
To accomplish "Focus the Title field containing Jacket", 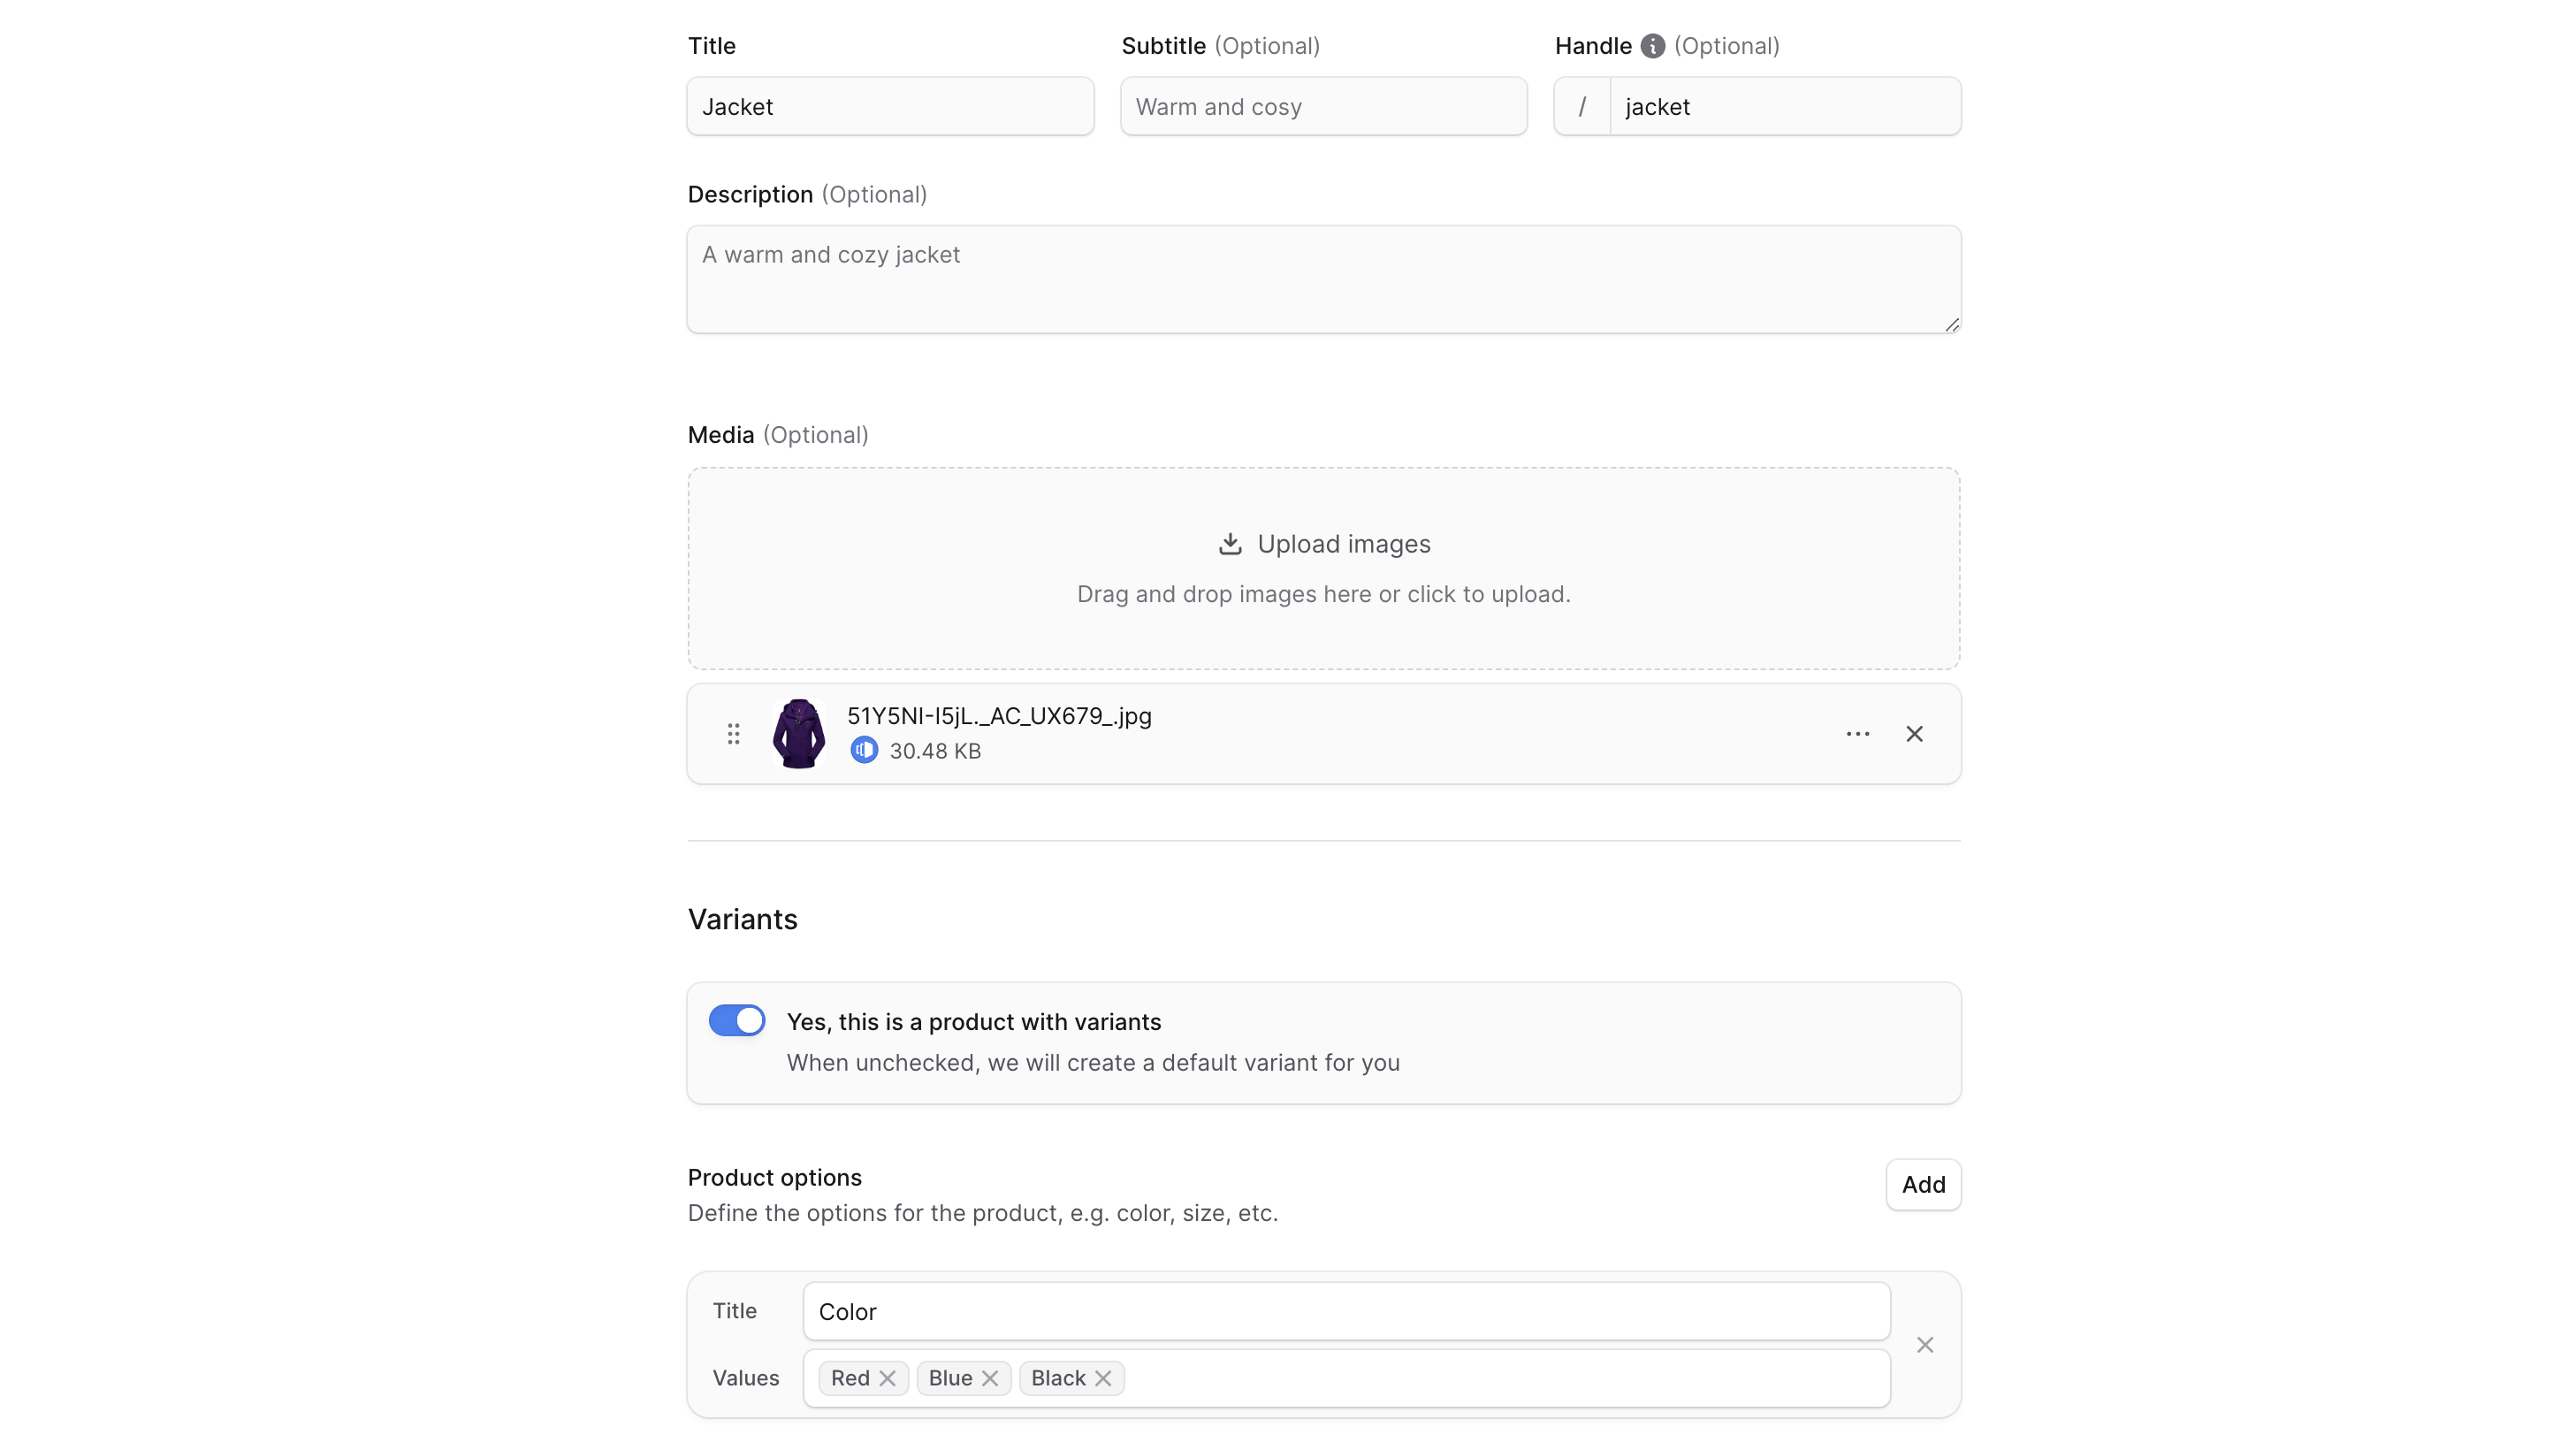I will (889, 106).
